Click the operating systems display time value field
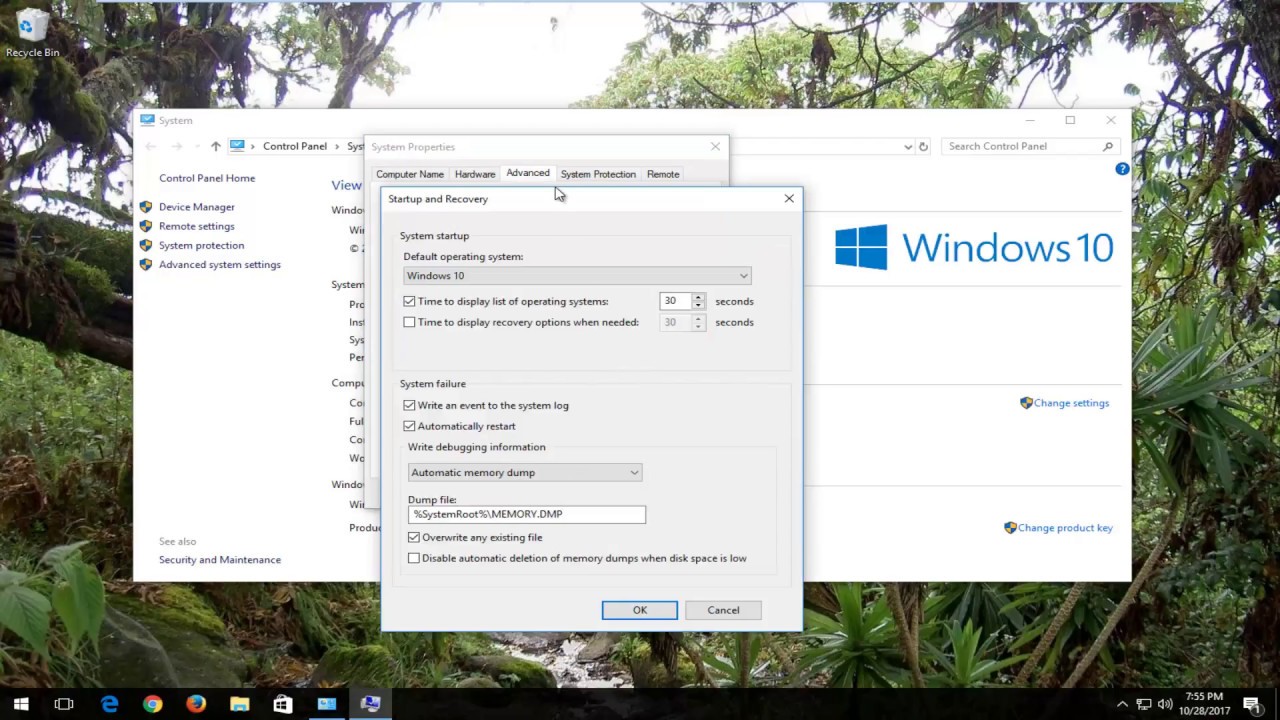 (675, 301)
